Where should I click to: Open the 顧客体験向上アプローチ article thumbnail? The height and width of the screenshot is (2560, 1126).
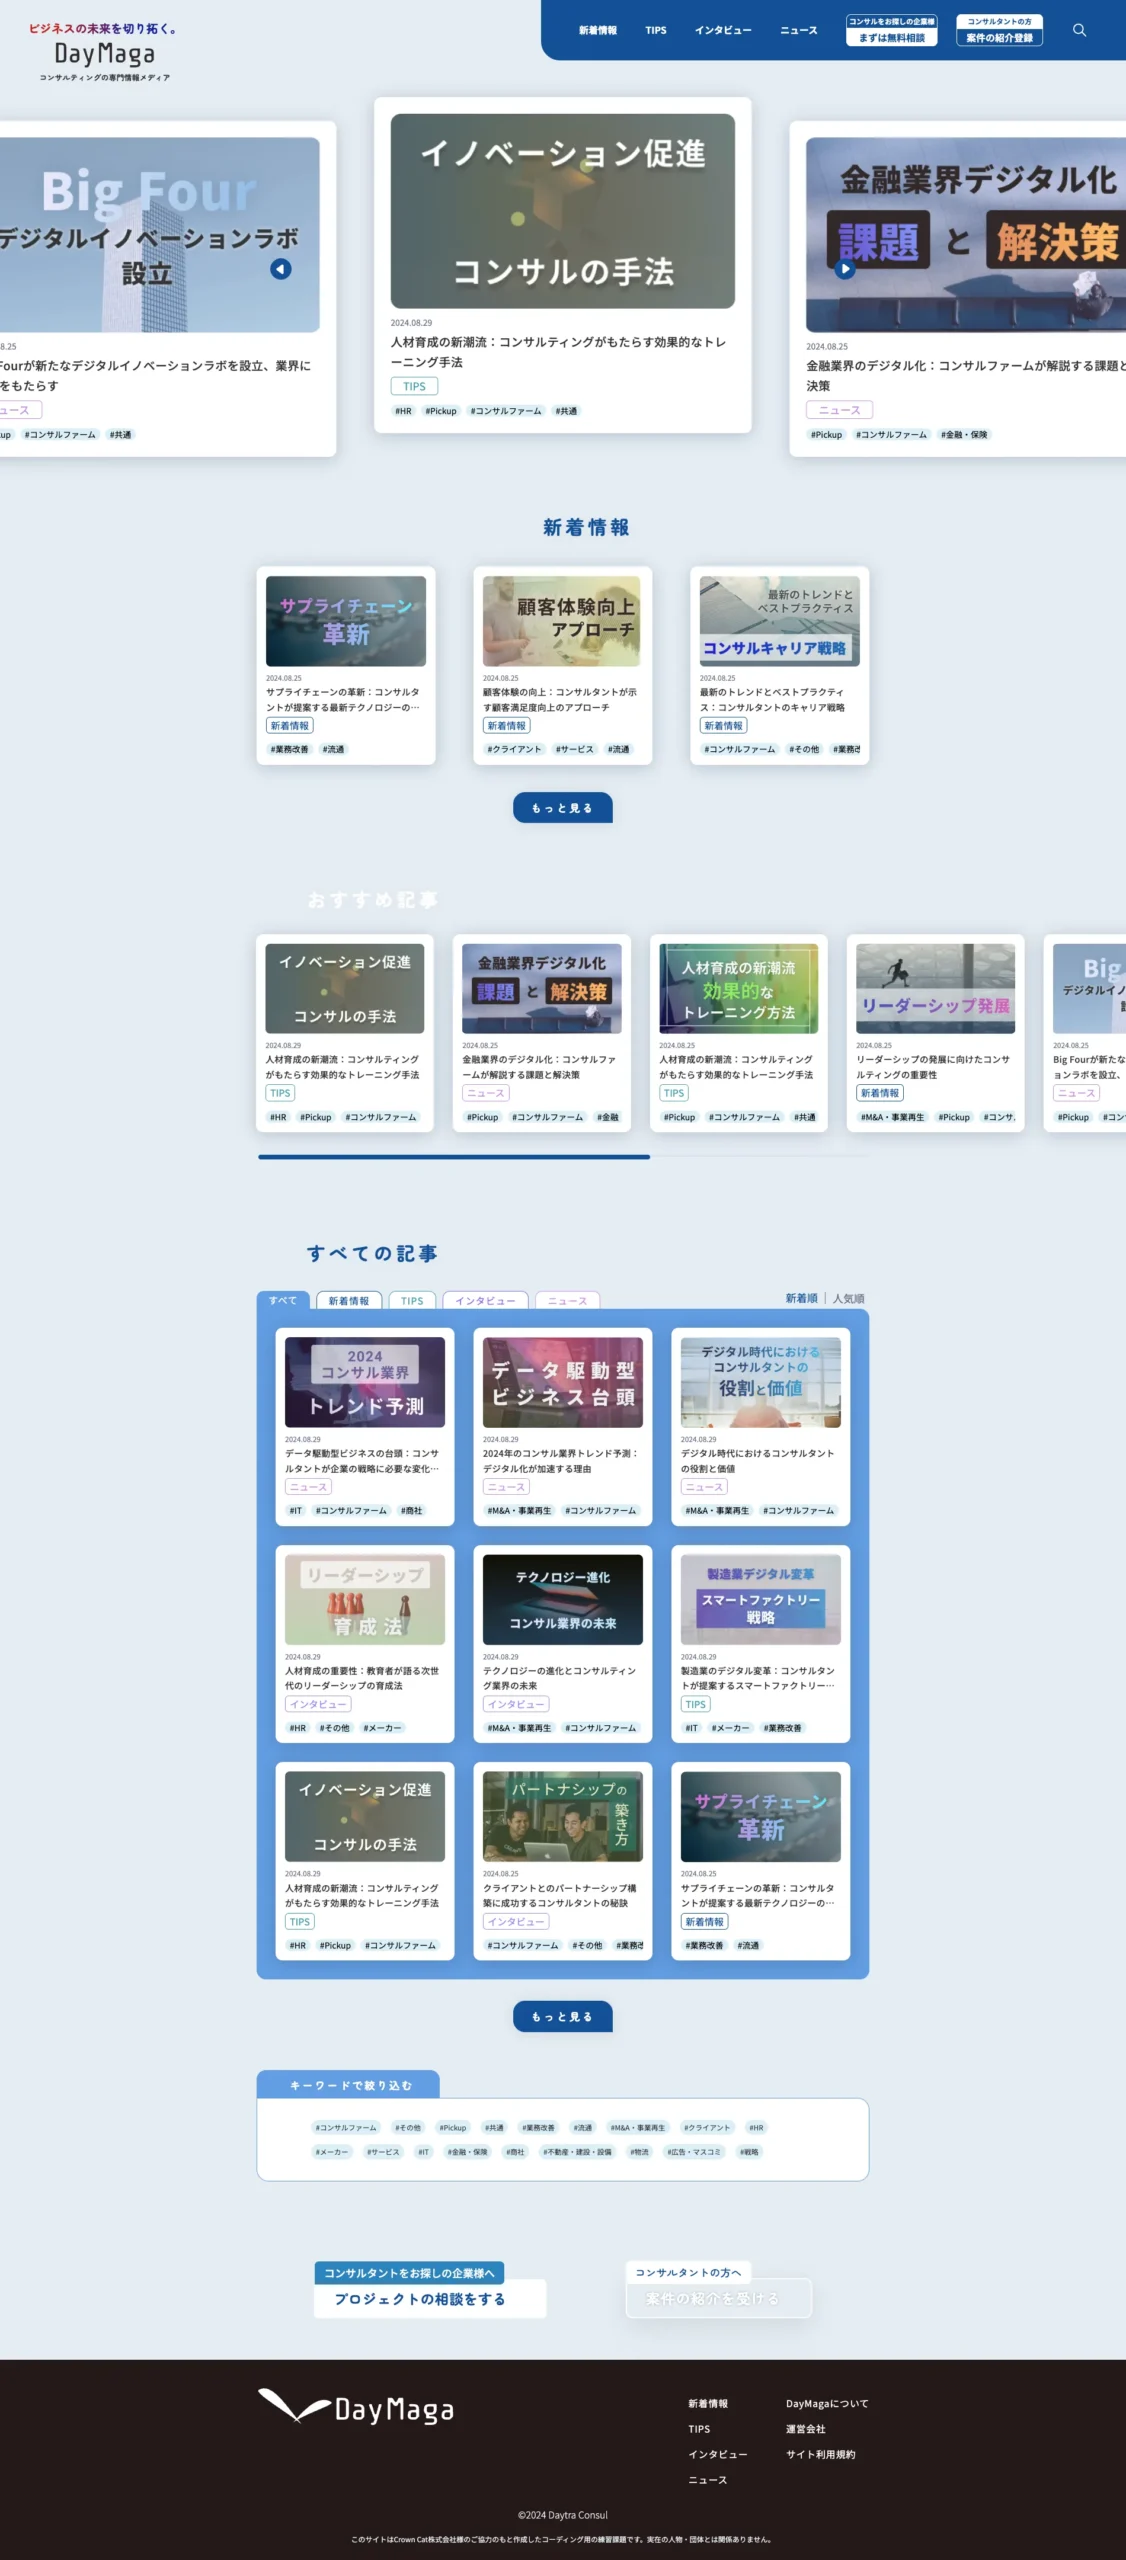(x=561, y=621)
